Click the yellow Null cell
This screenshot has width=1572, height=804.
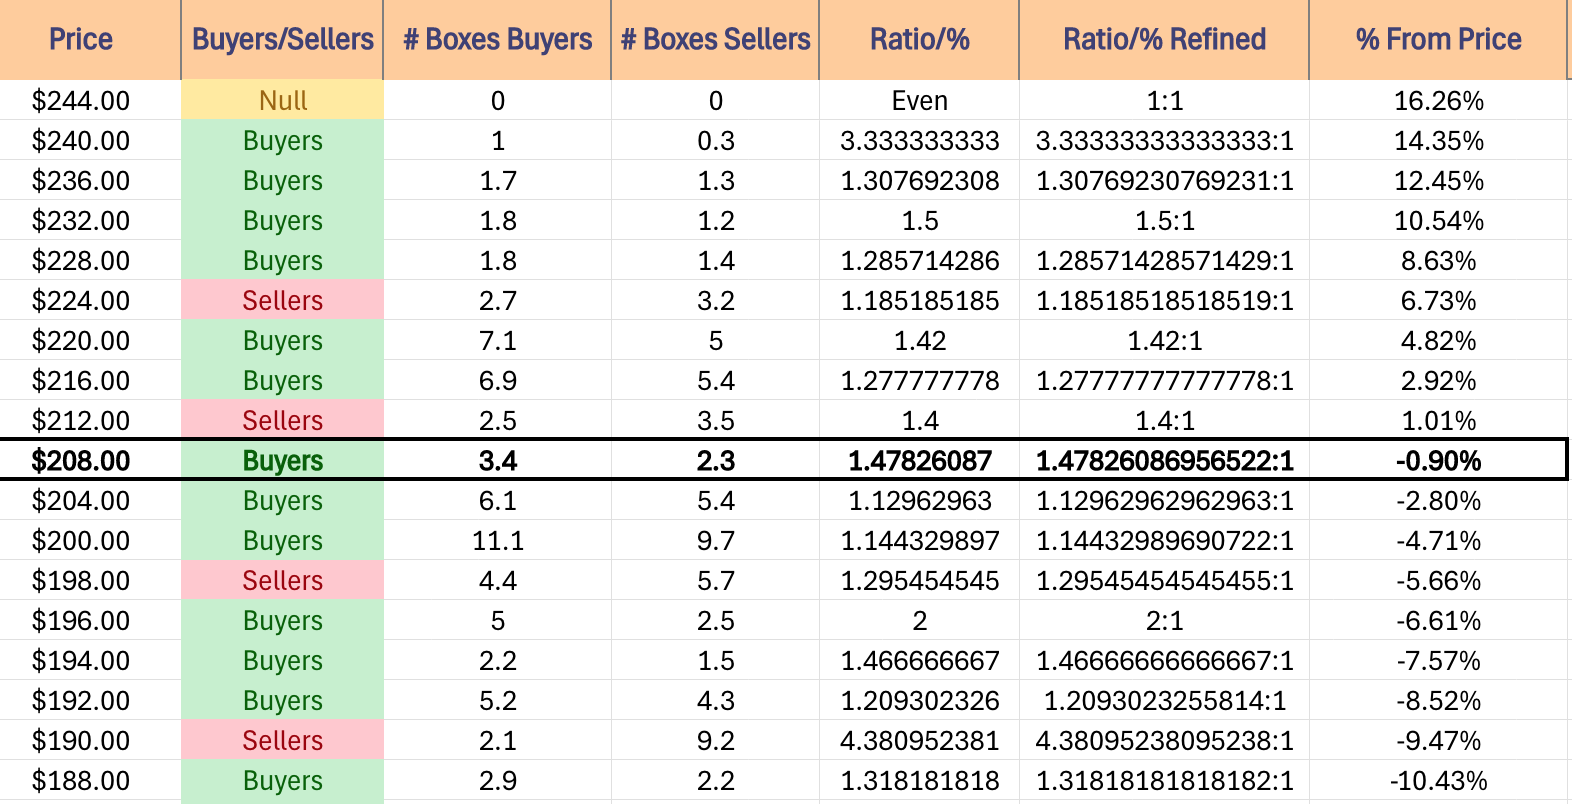(282, 100)
